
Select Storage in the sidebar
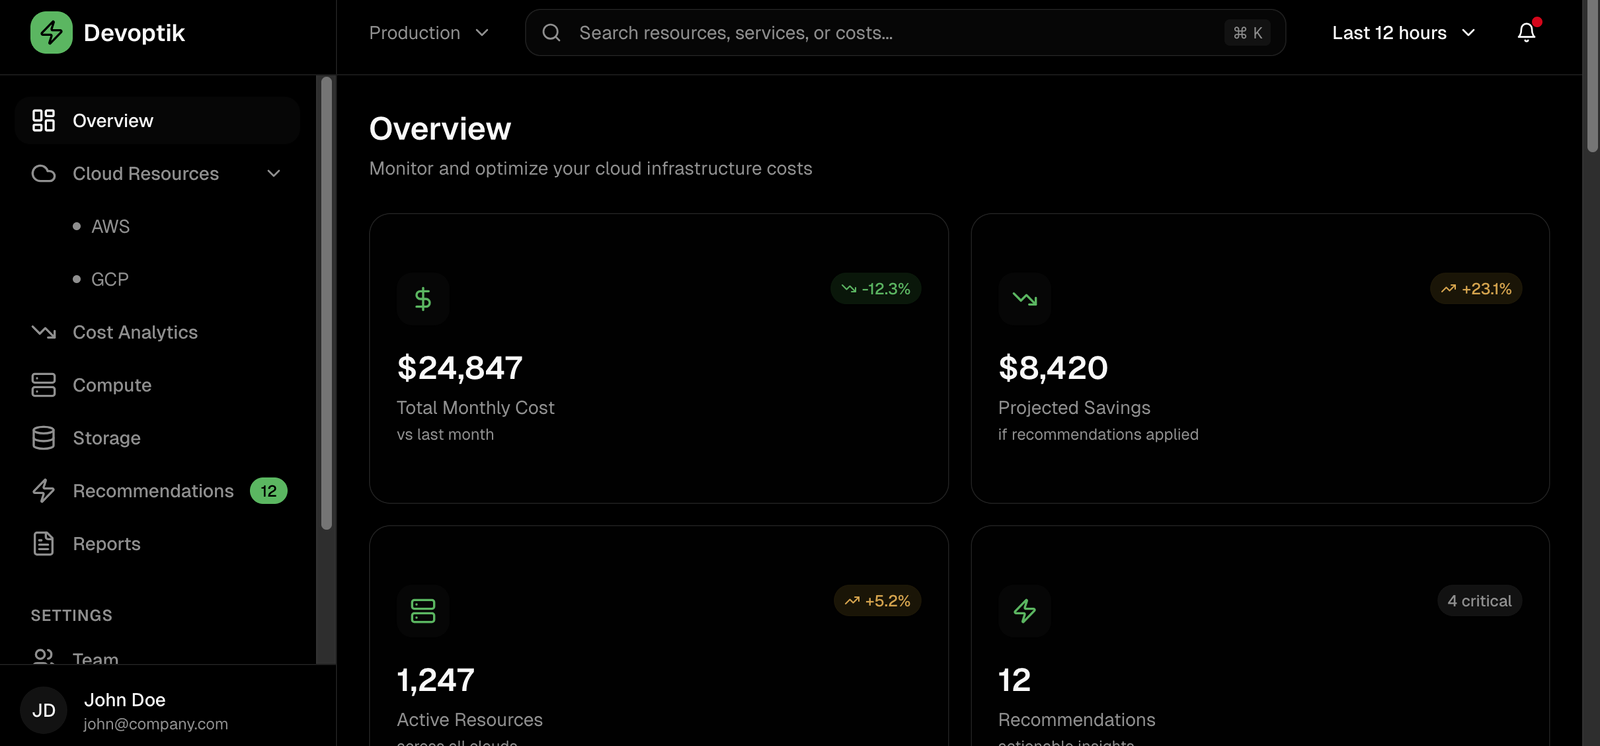pyautogui.click(x=106, y=438)
